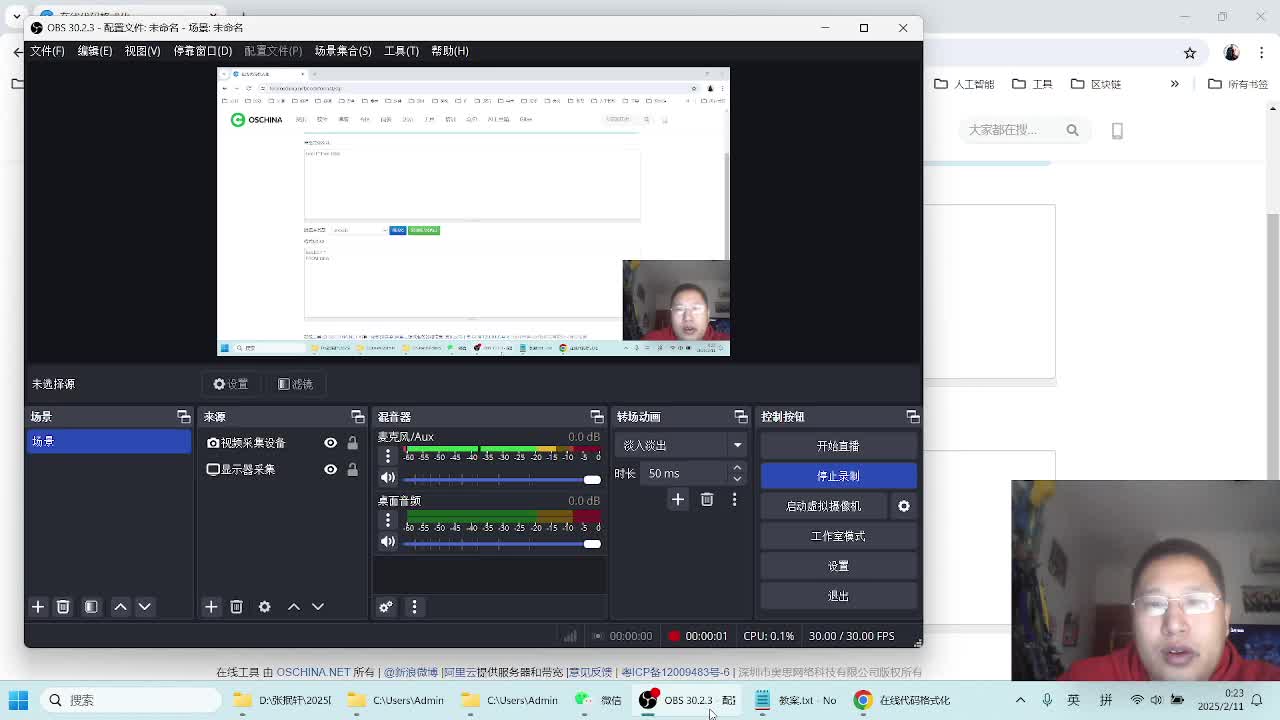The image size is (1280, 720).
Task: Click the 开始直播 button
Action: [x=838, y=446]
